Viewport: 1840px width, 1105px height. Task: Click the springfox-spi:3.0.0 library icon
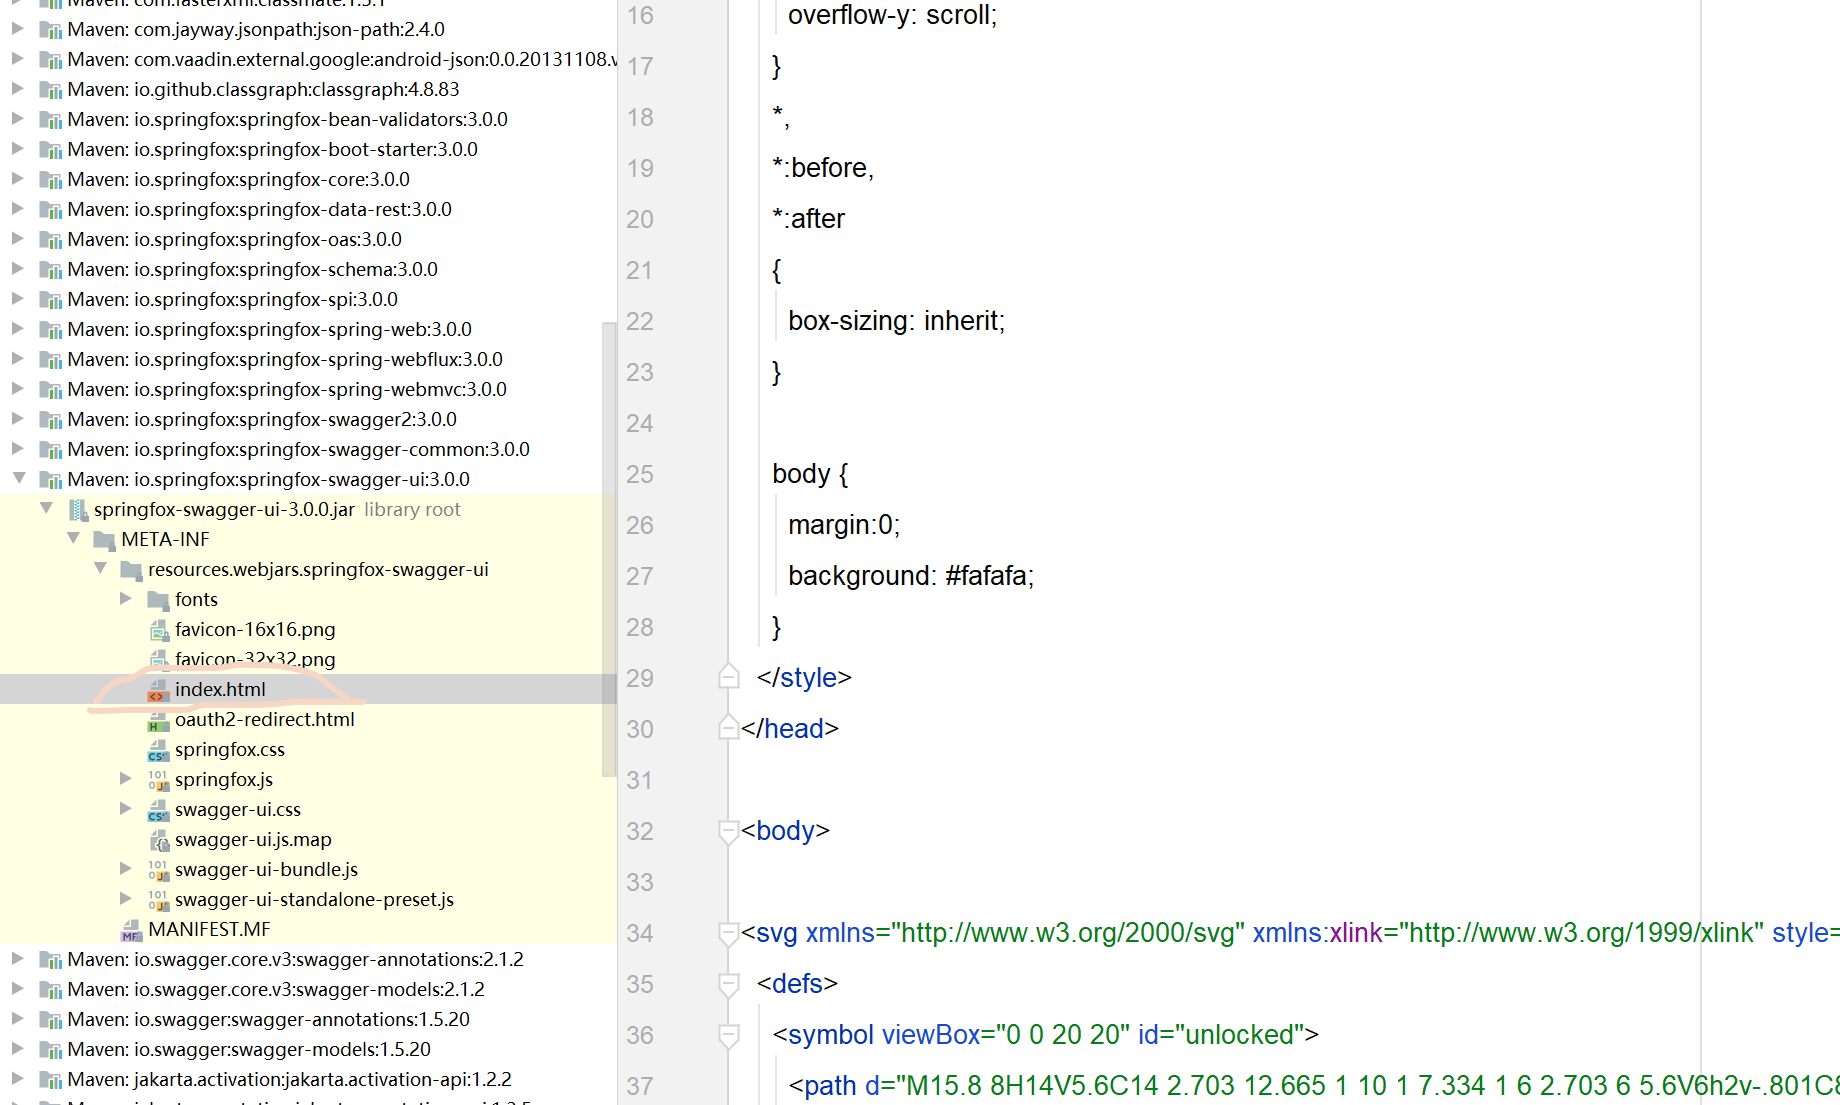click(50, 300)
